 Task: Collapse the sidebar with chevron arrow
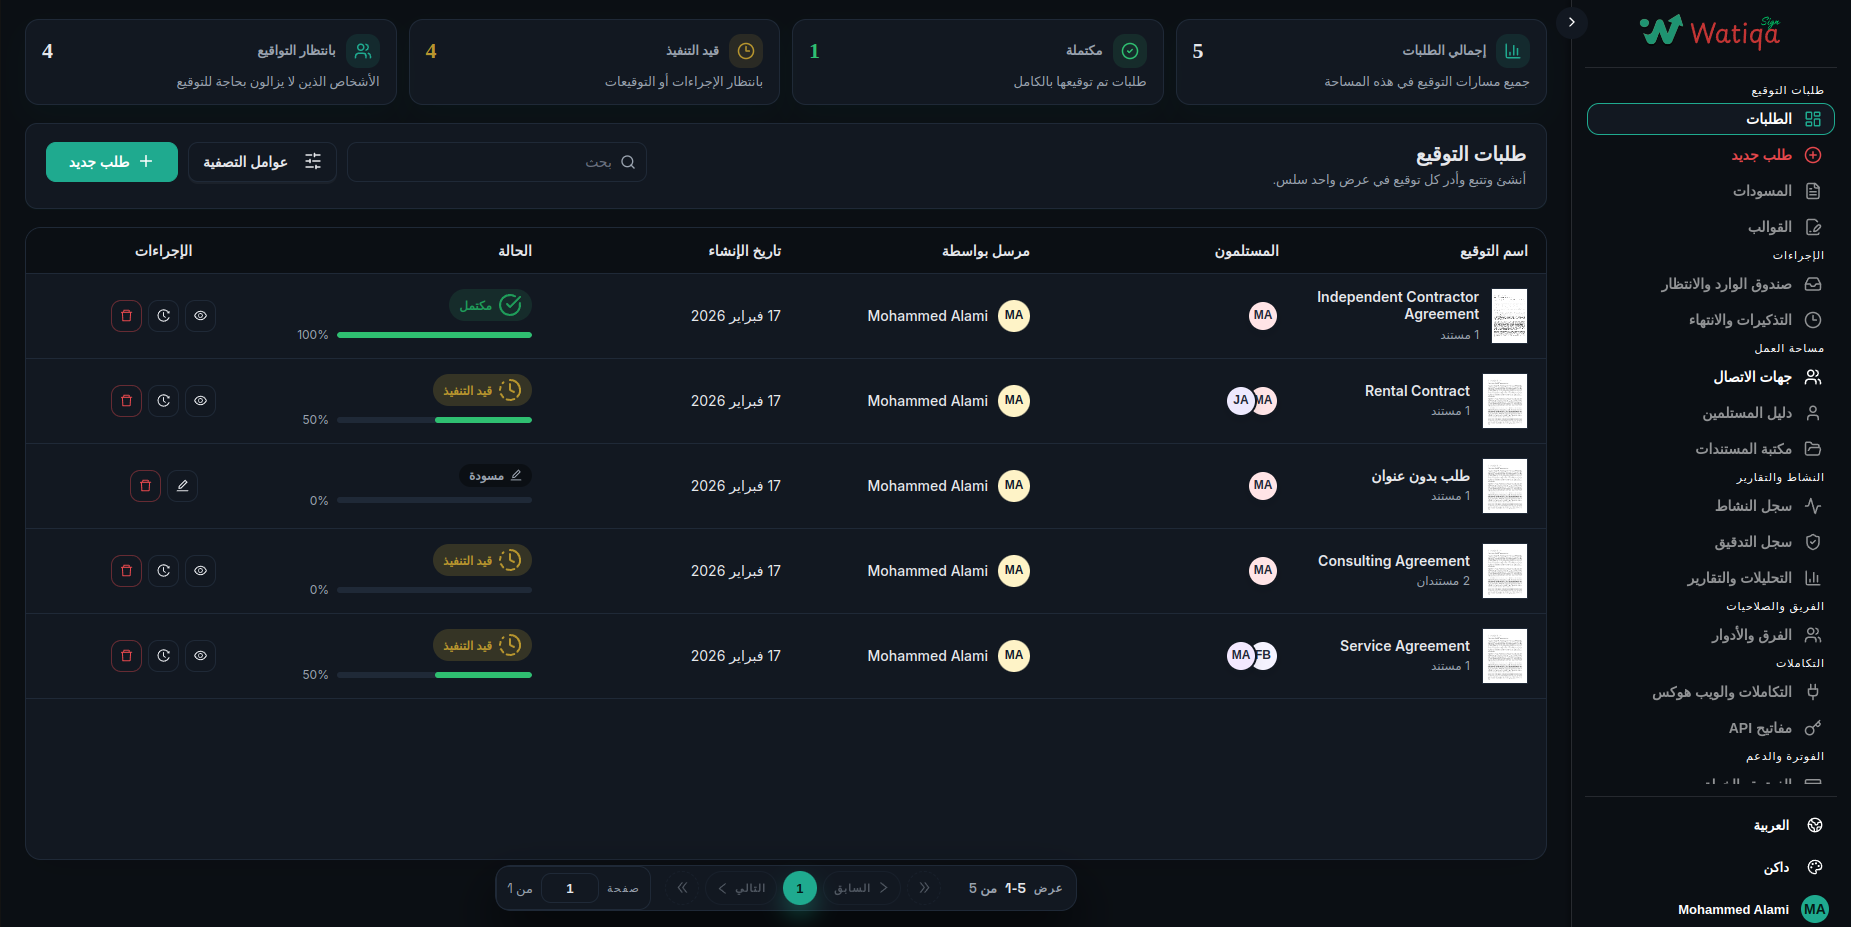(1571, 21)
